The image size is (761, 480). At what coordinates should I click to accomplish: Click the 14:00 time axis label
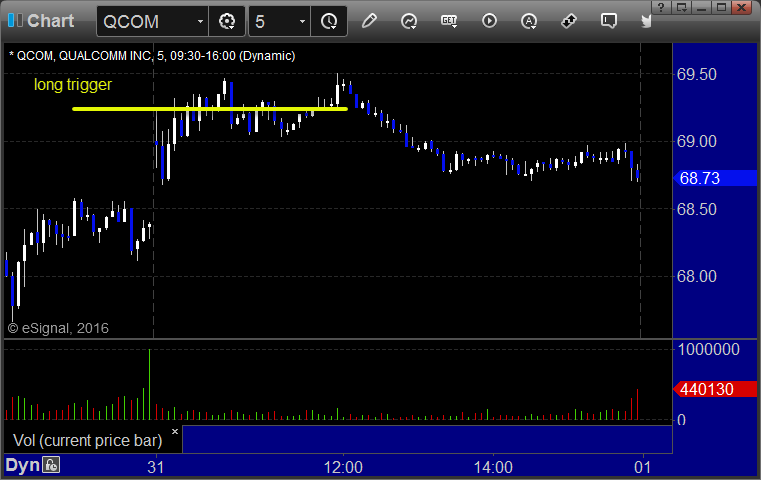pyautogui.click(x=493, y=467)
